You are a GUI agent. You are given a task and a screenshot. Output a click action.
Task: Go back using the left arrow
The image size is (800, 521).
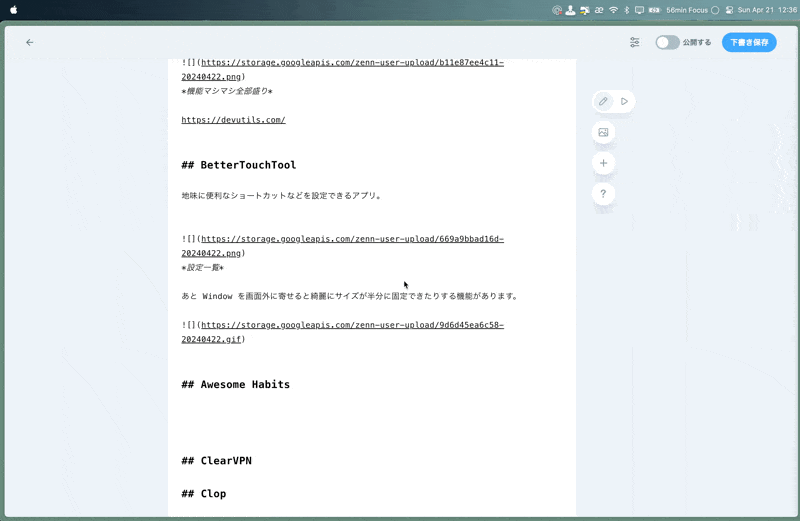pyautogui.click(x=30, y=42)
